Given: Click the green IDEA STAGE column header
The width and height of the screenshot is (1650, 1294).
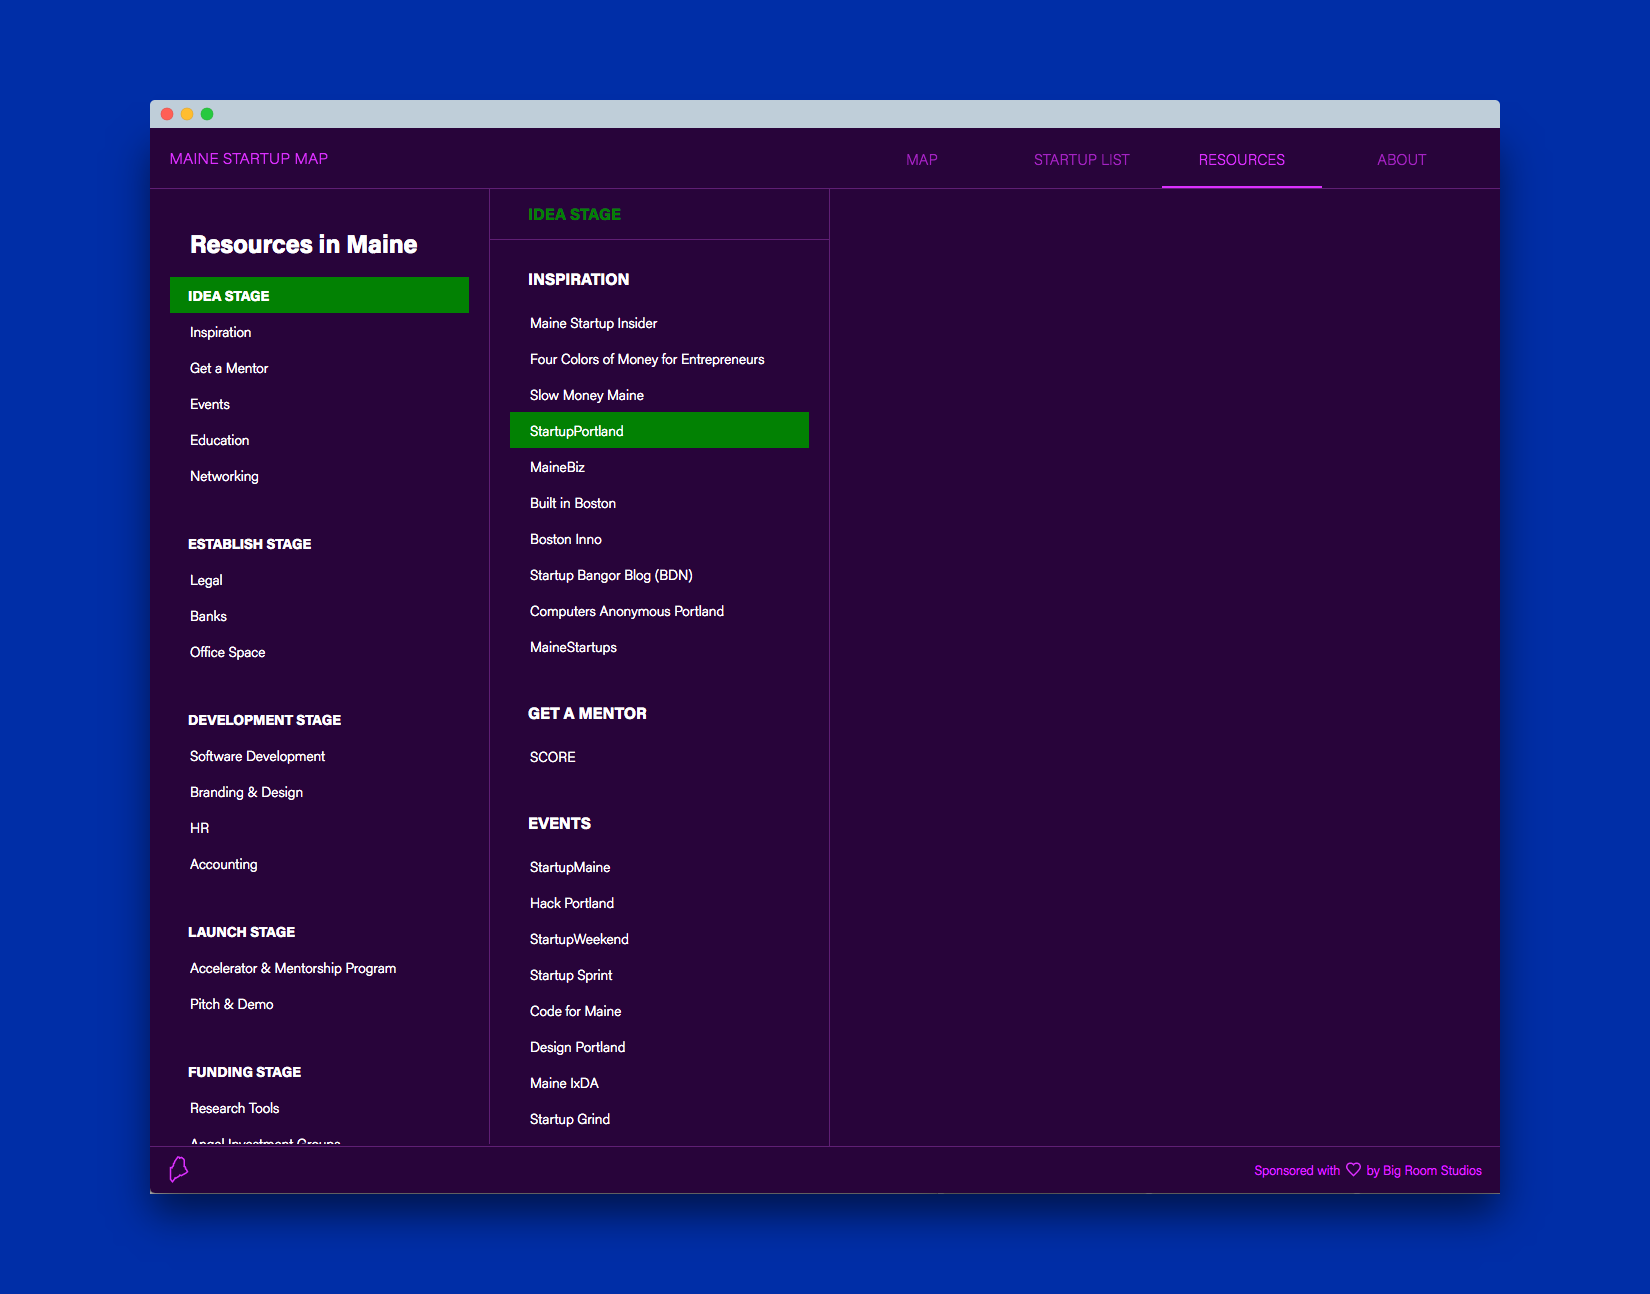Looking at the screenshot, I should (574, 214).
